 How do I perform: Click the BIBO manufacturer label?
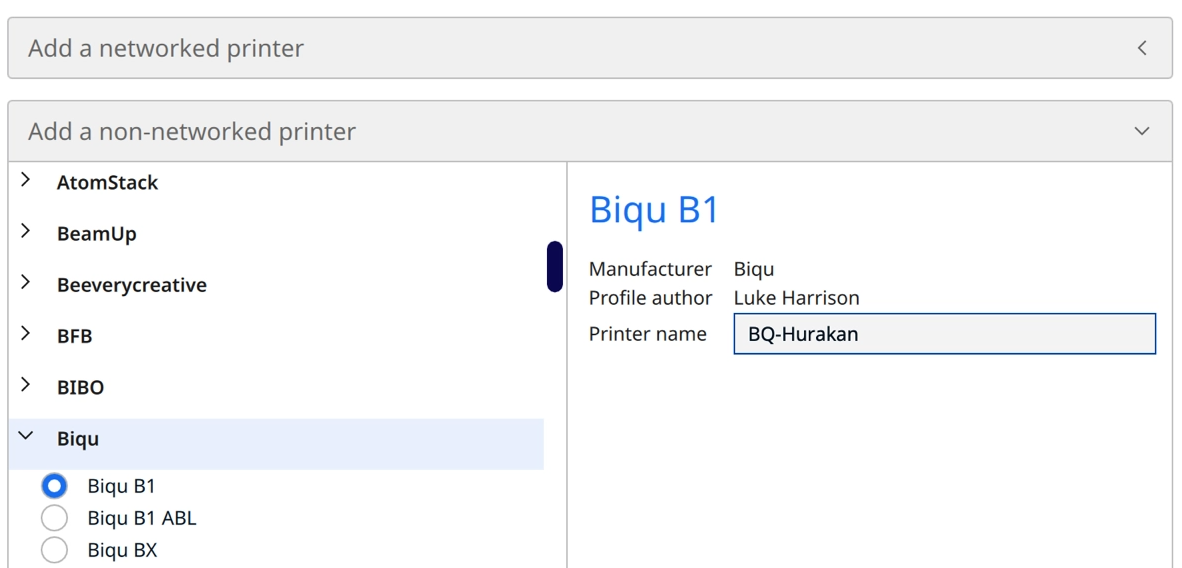(80, 387)
